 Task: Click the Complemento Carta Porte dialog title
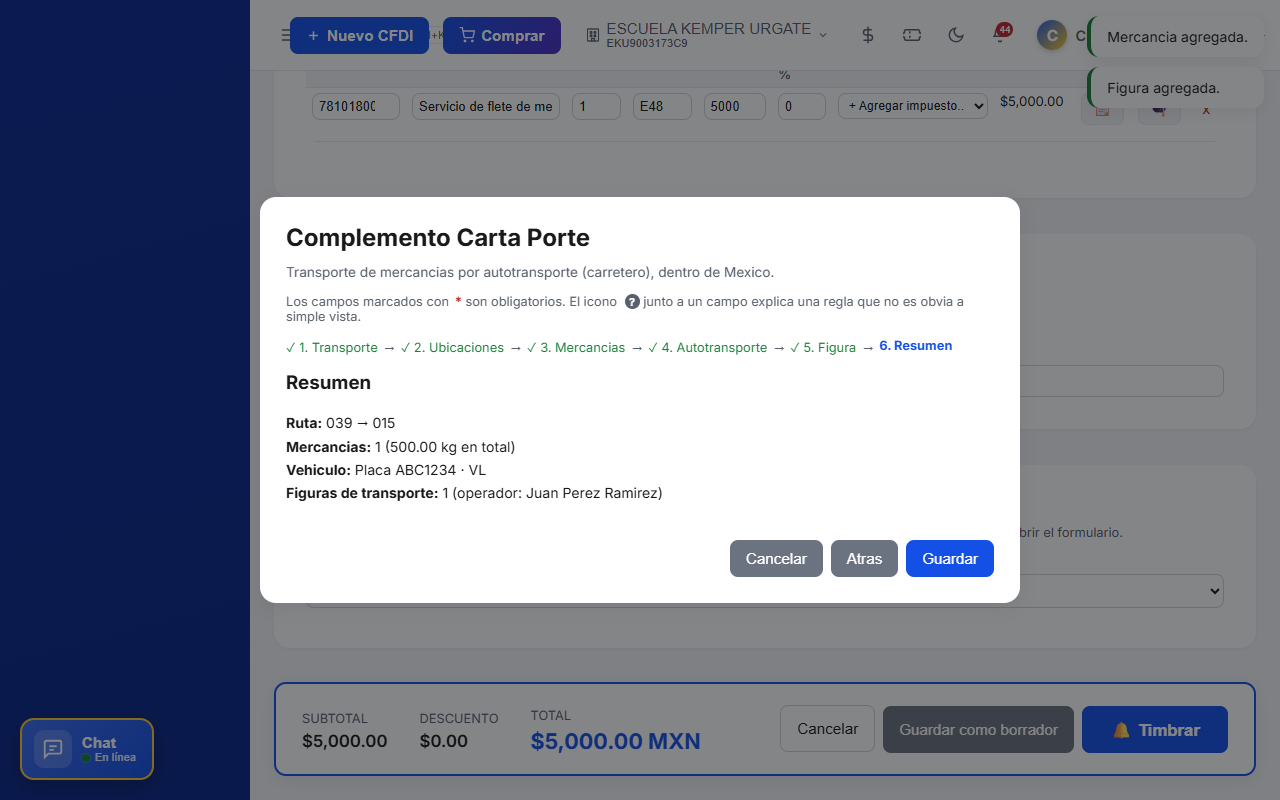pos(438,238)
